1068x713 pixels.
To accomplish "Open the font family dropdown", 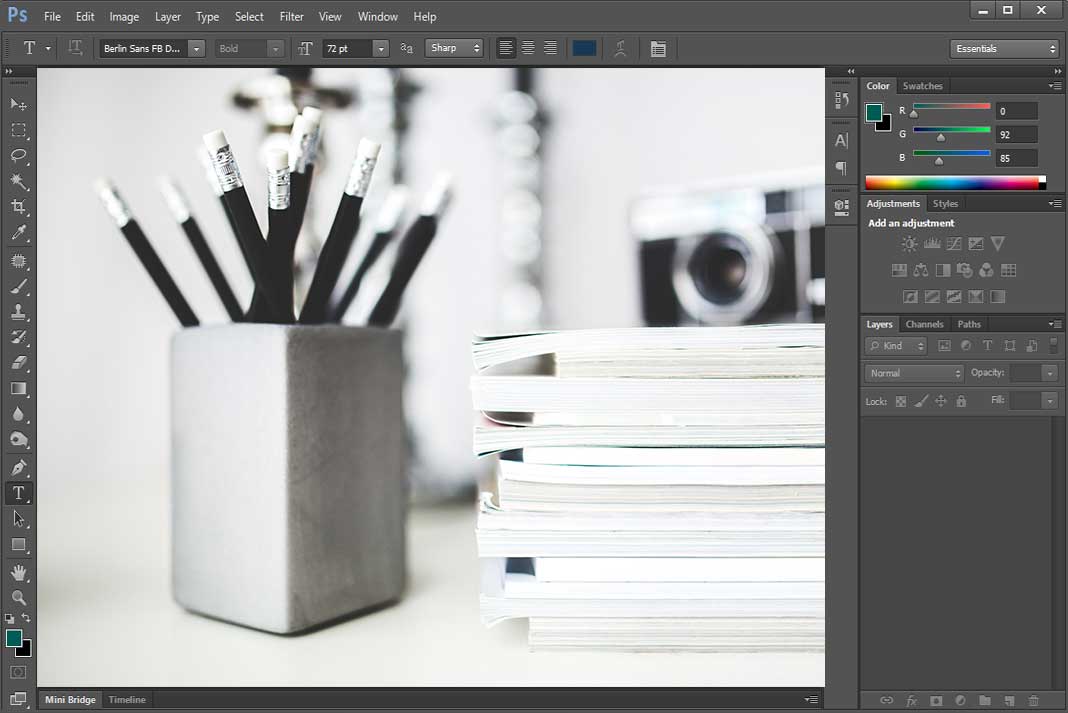I will 196,48.
